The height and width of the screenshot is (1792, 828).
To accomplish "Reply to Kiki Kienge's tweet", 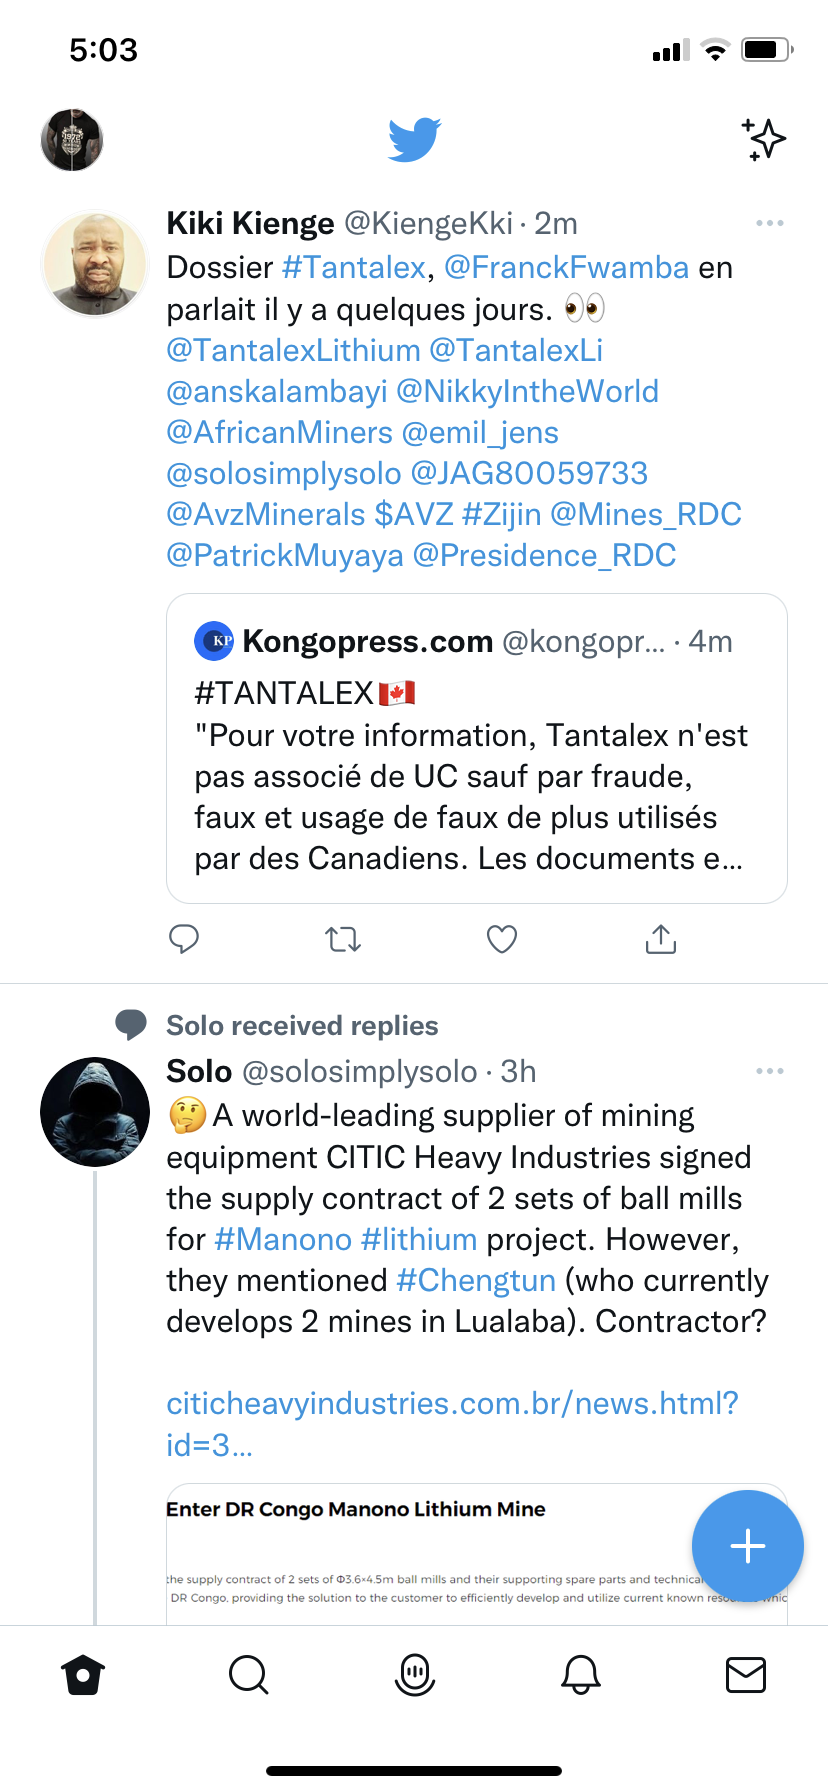I will [184, 939].
